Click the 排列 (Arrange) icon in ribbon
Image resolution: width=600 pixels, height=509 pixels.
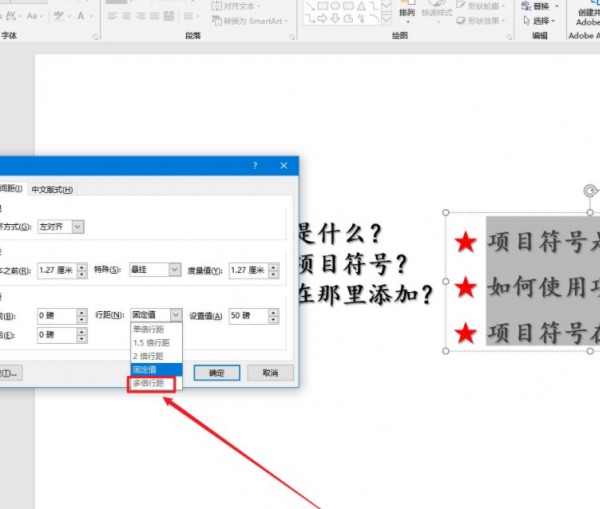[x=407, y=11]
